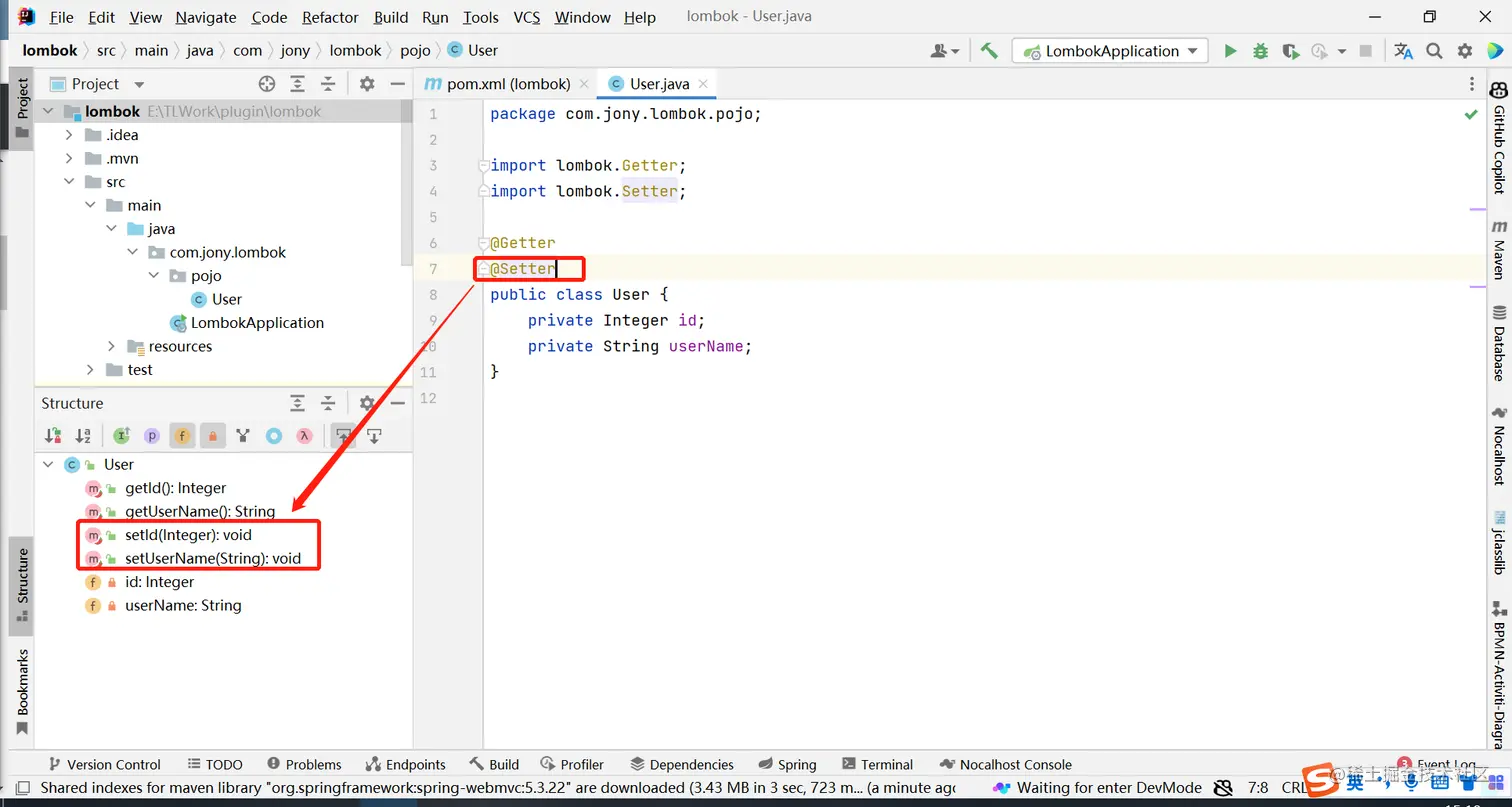
Task: Select LombokApplication in the project tree
Action: 257,323
